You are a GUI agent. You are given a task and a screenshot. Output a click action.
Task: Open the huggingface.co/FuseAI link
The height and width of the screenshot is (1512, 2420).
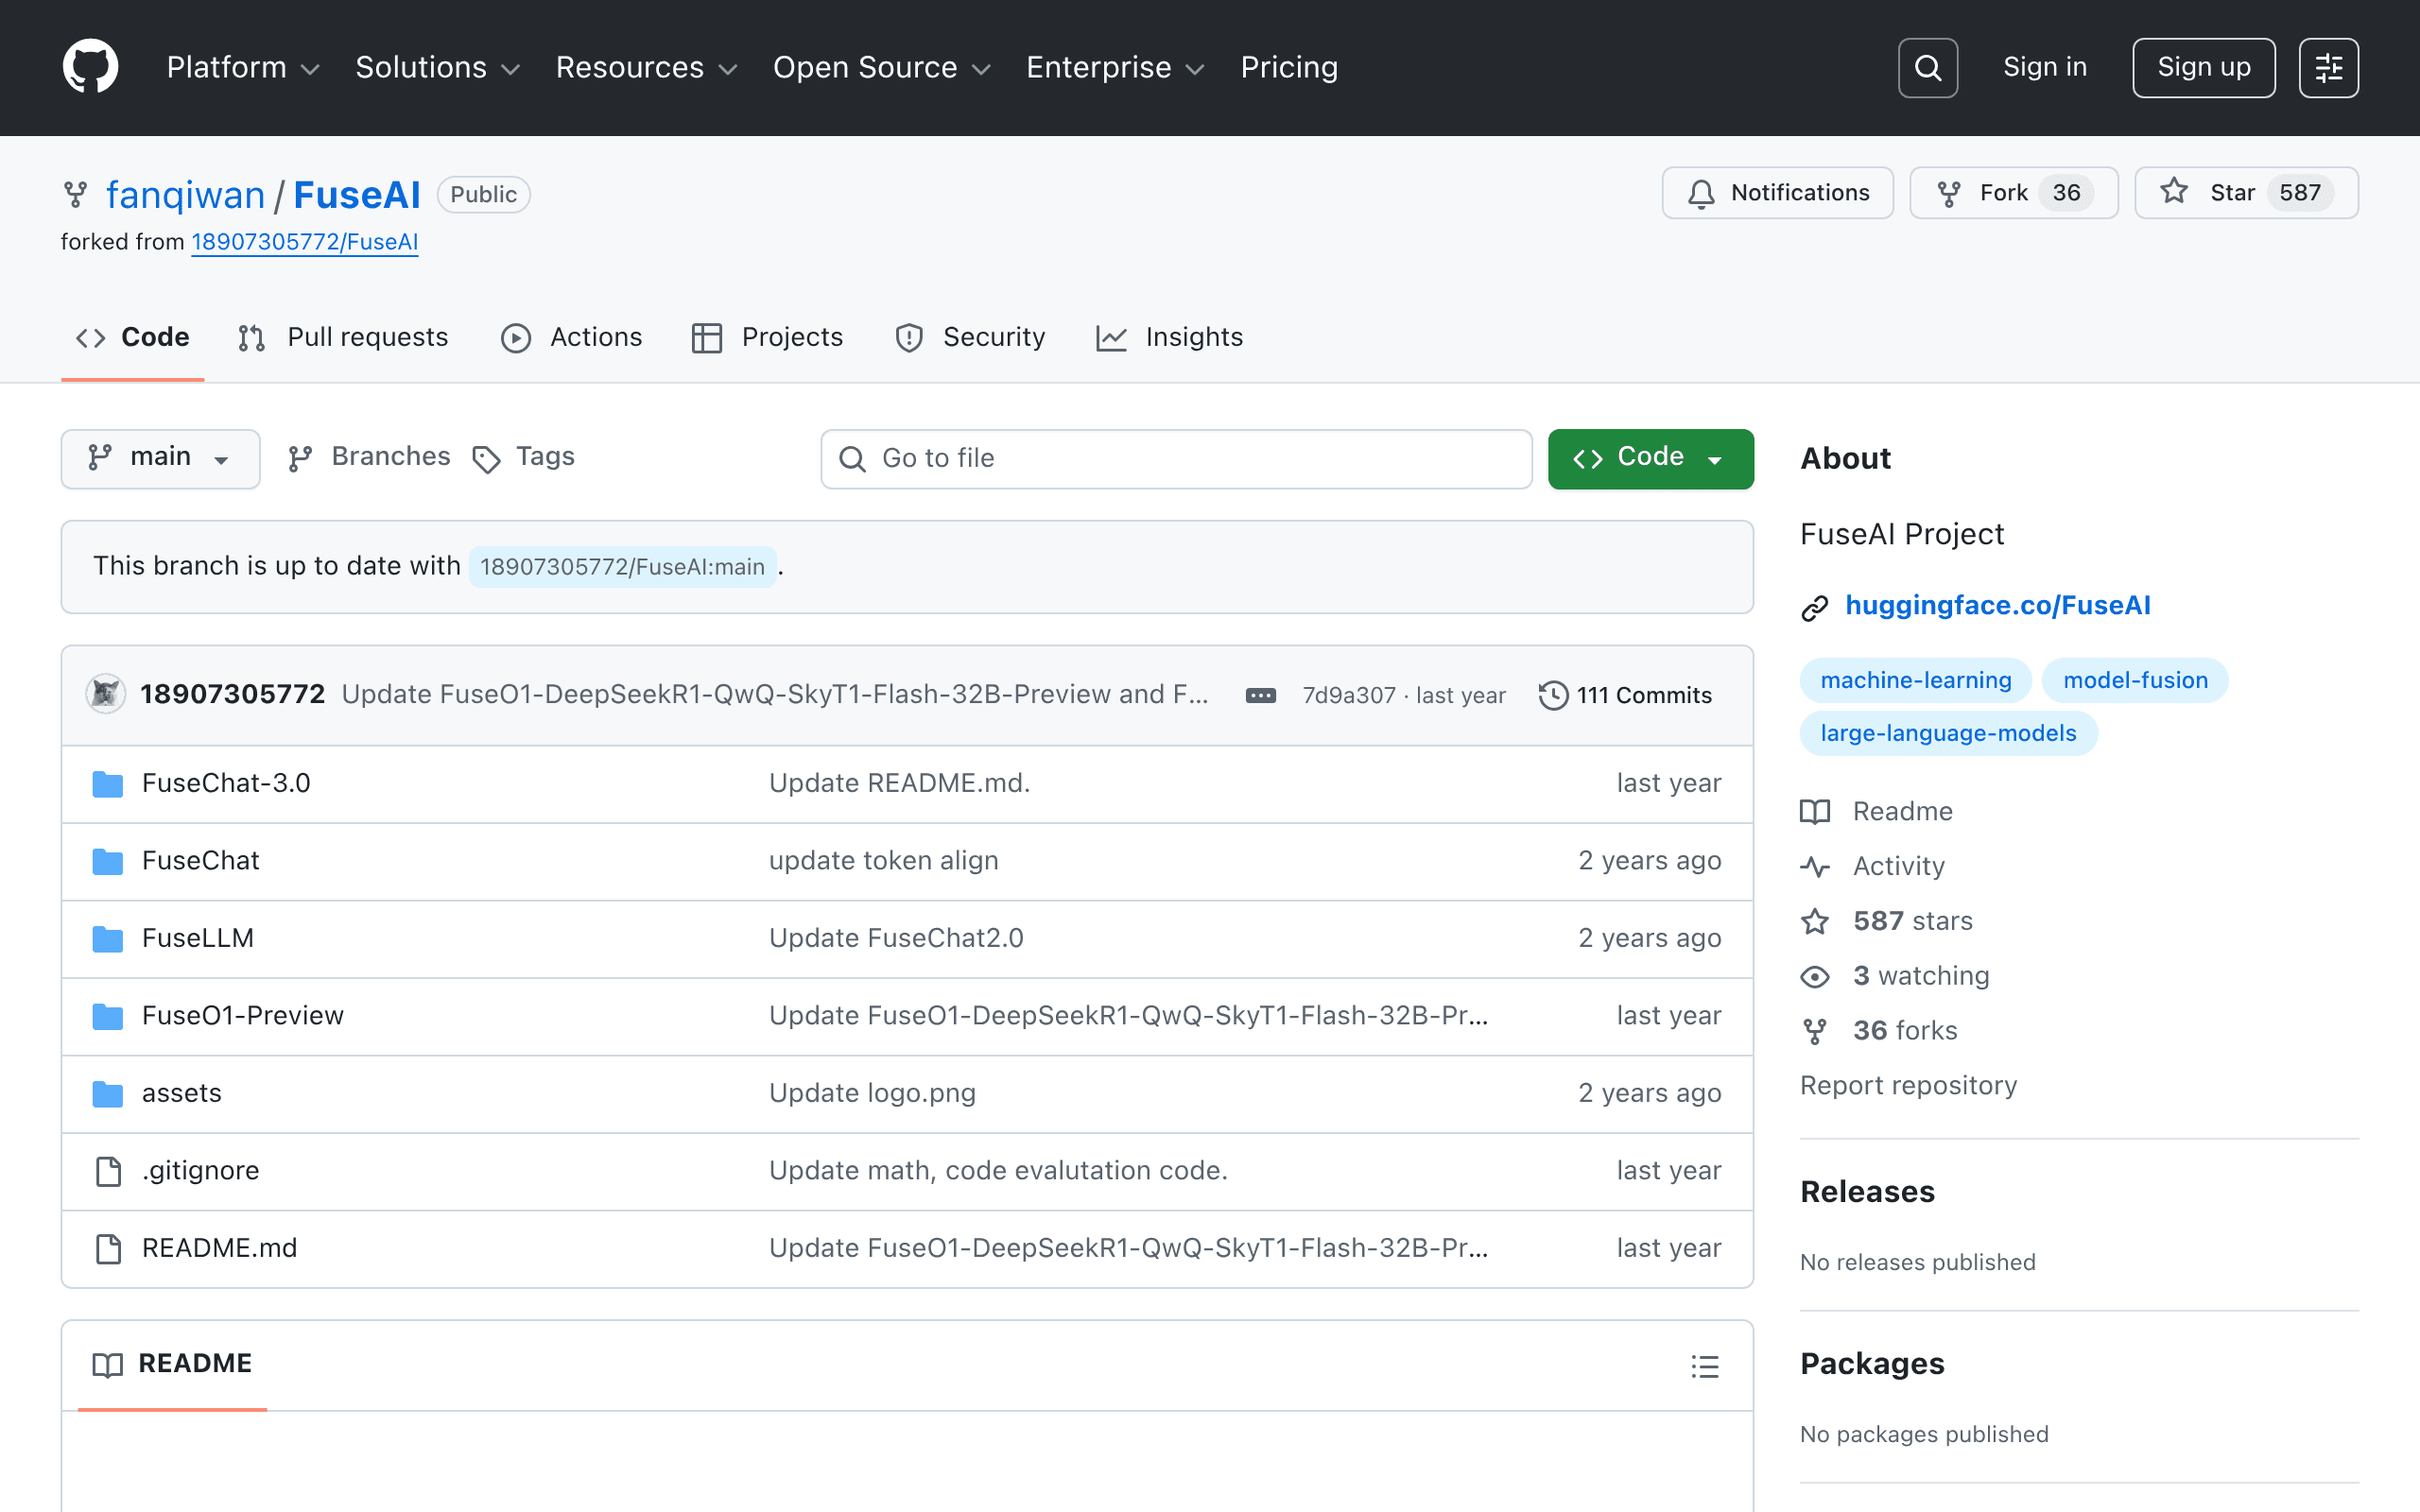click(1998, 606)
